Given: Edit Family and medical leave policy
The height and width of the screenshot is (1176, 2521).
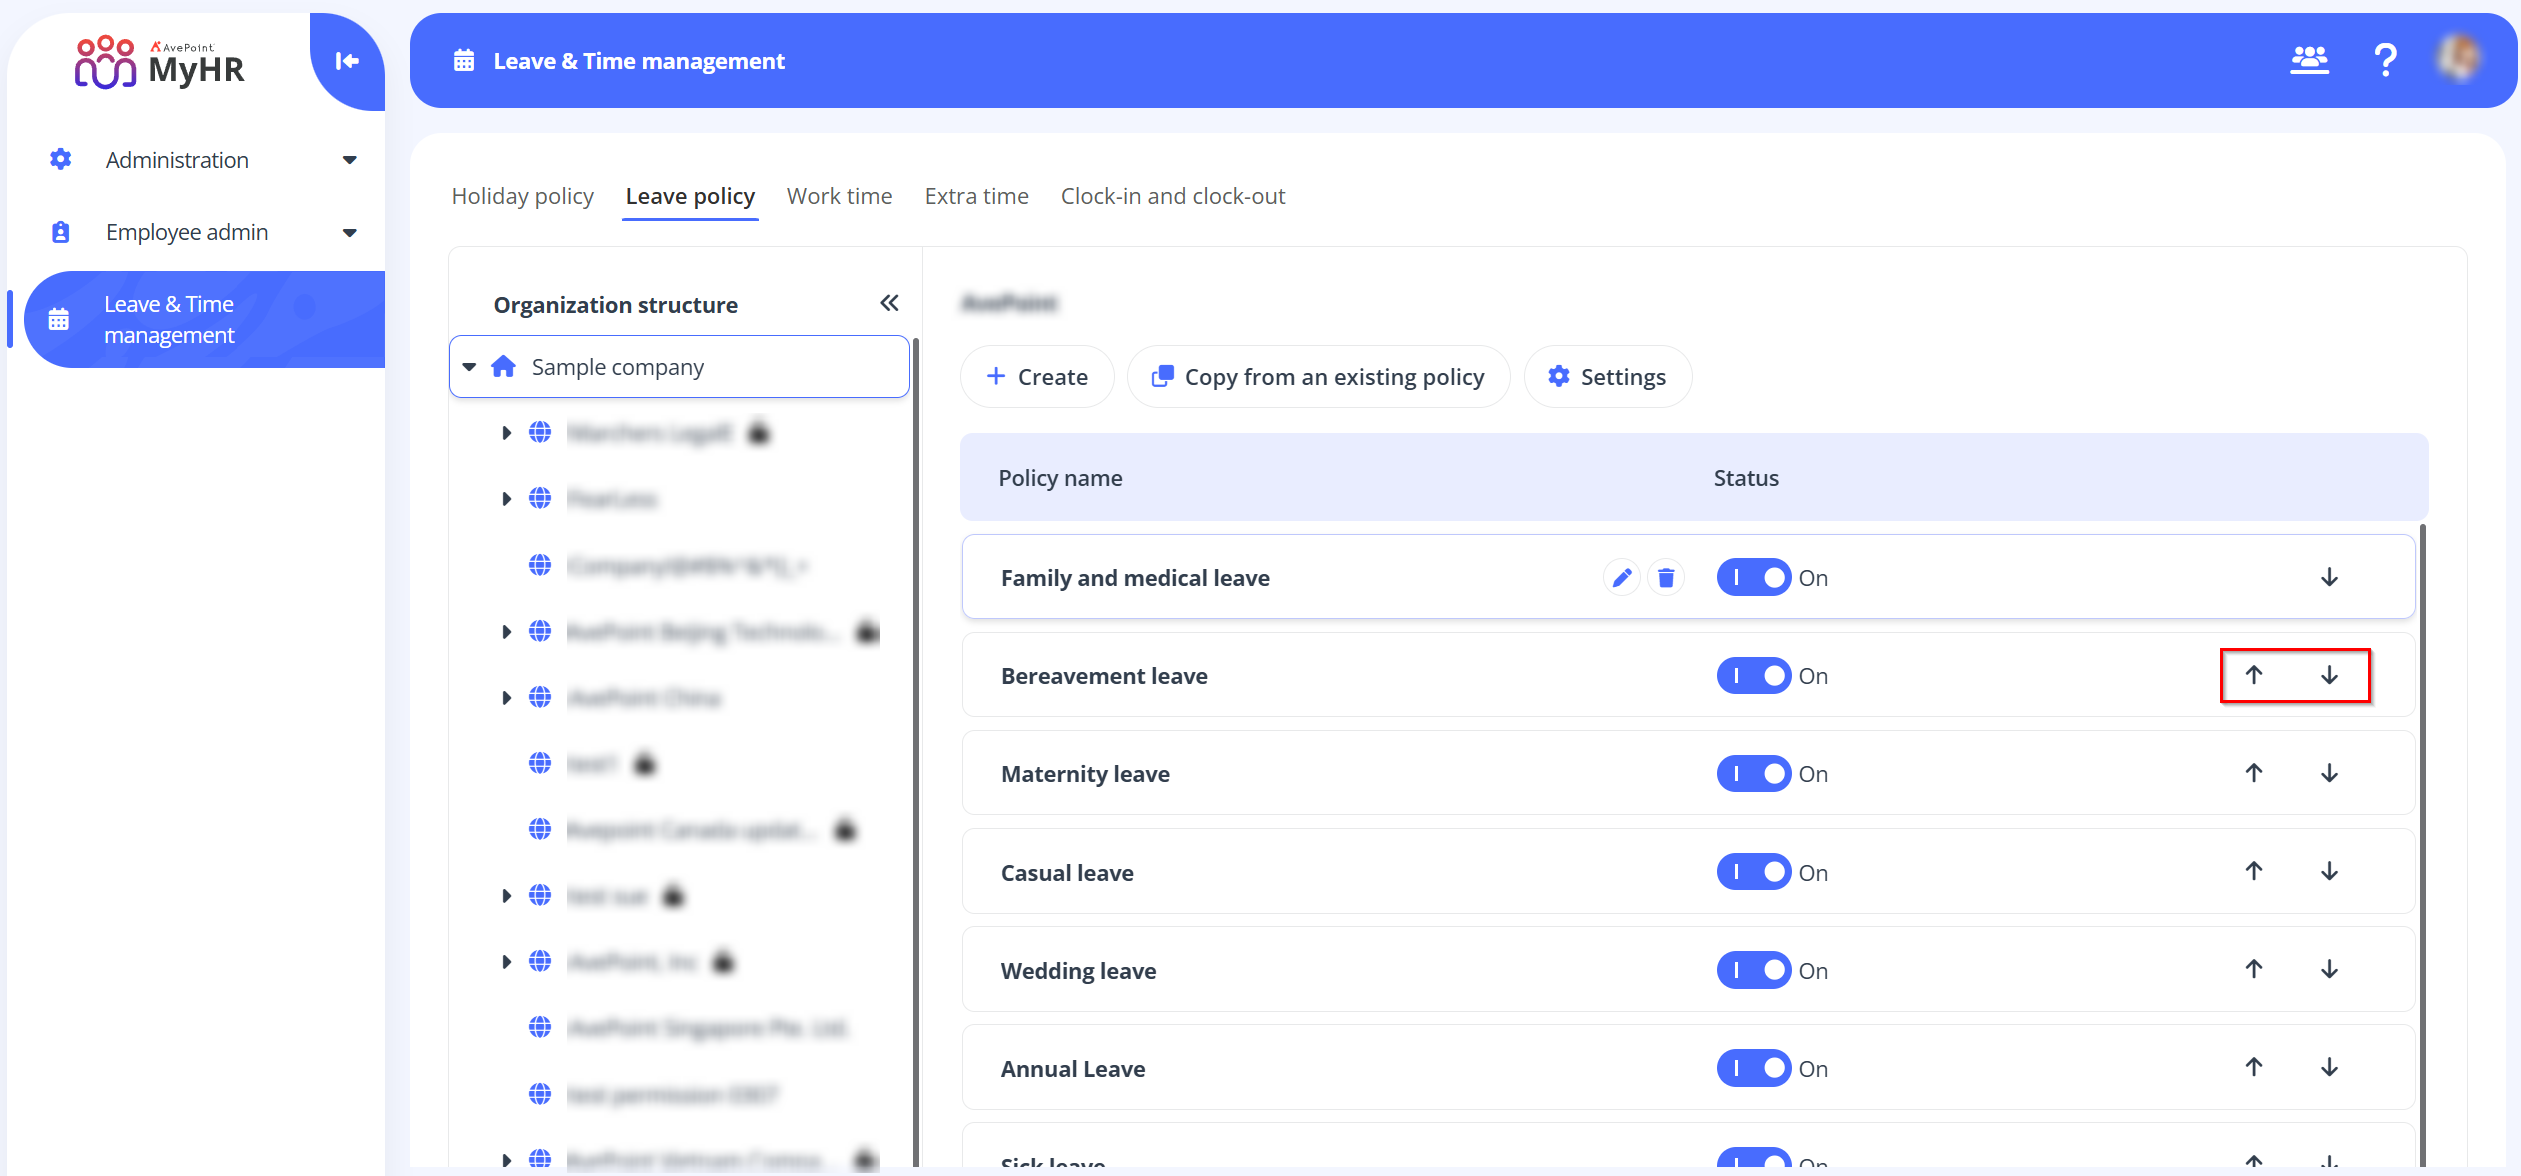Looking at the screenshot, I should click(x=1621, y=578).
